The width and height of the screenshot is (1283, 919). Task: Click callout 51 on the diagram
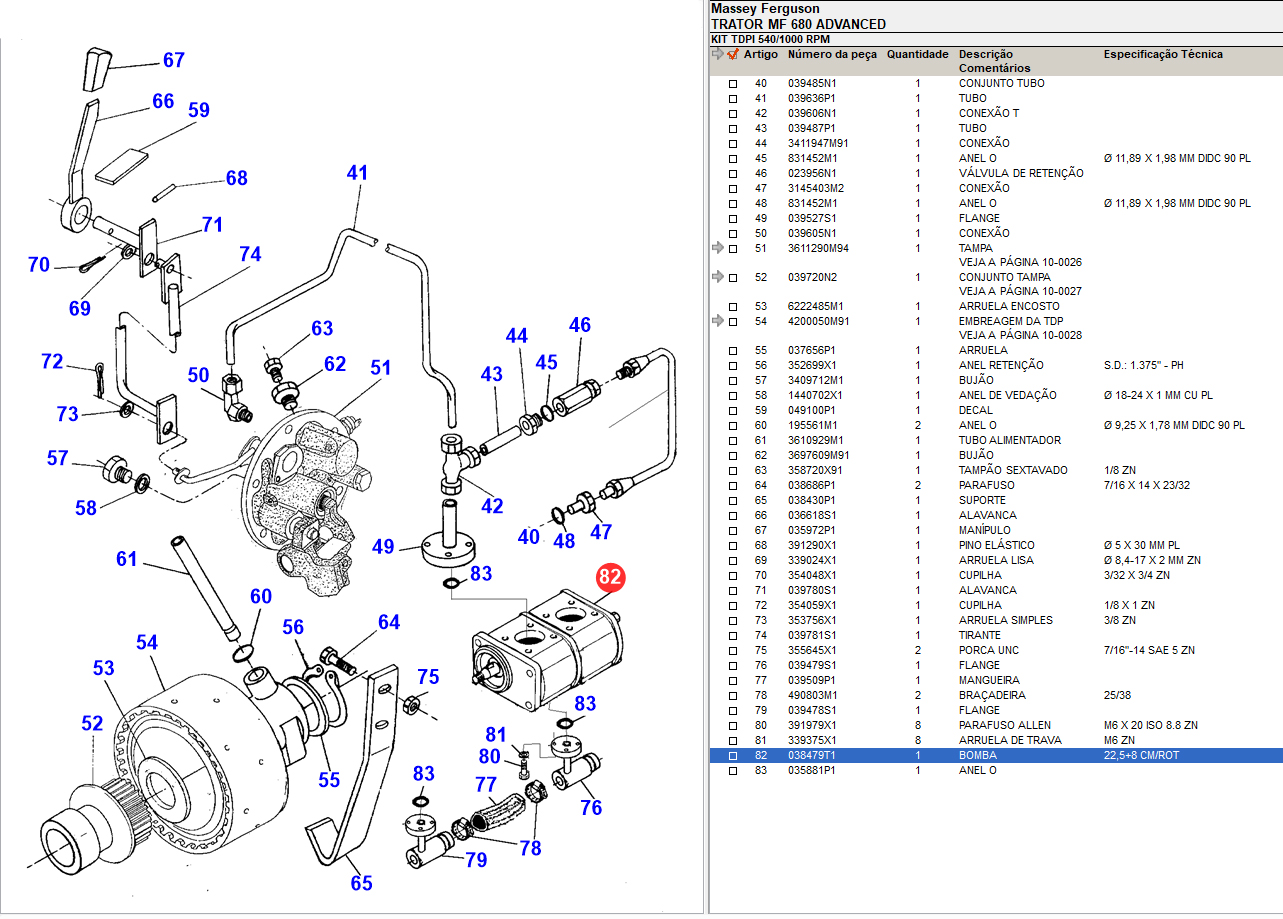click(380, 368)
